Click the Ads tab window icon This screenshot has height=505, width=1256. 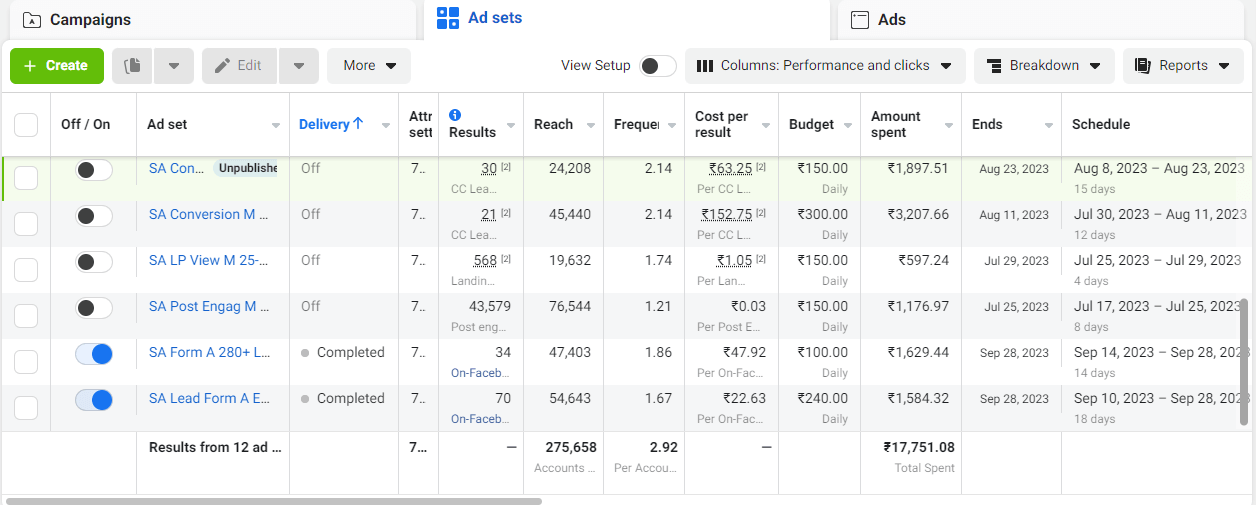859,20
